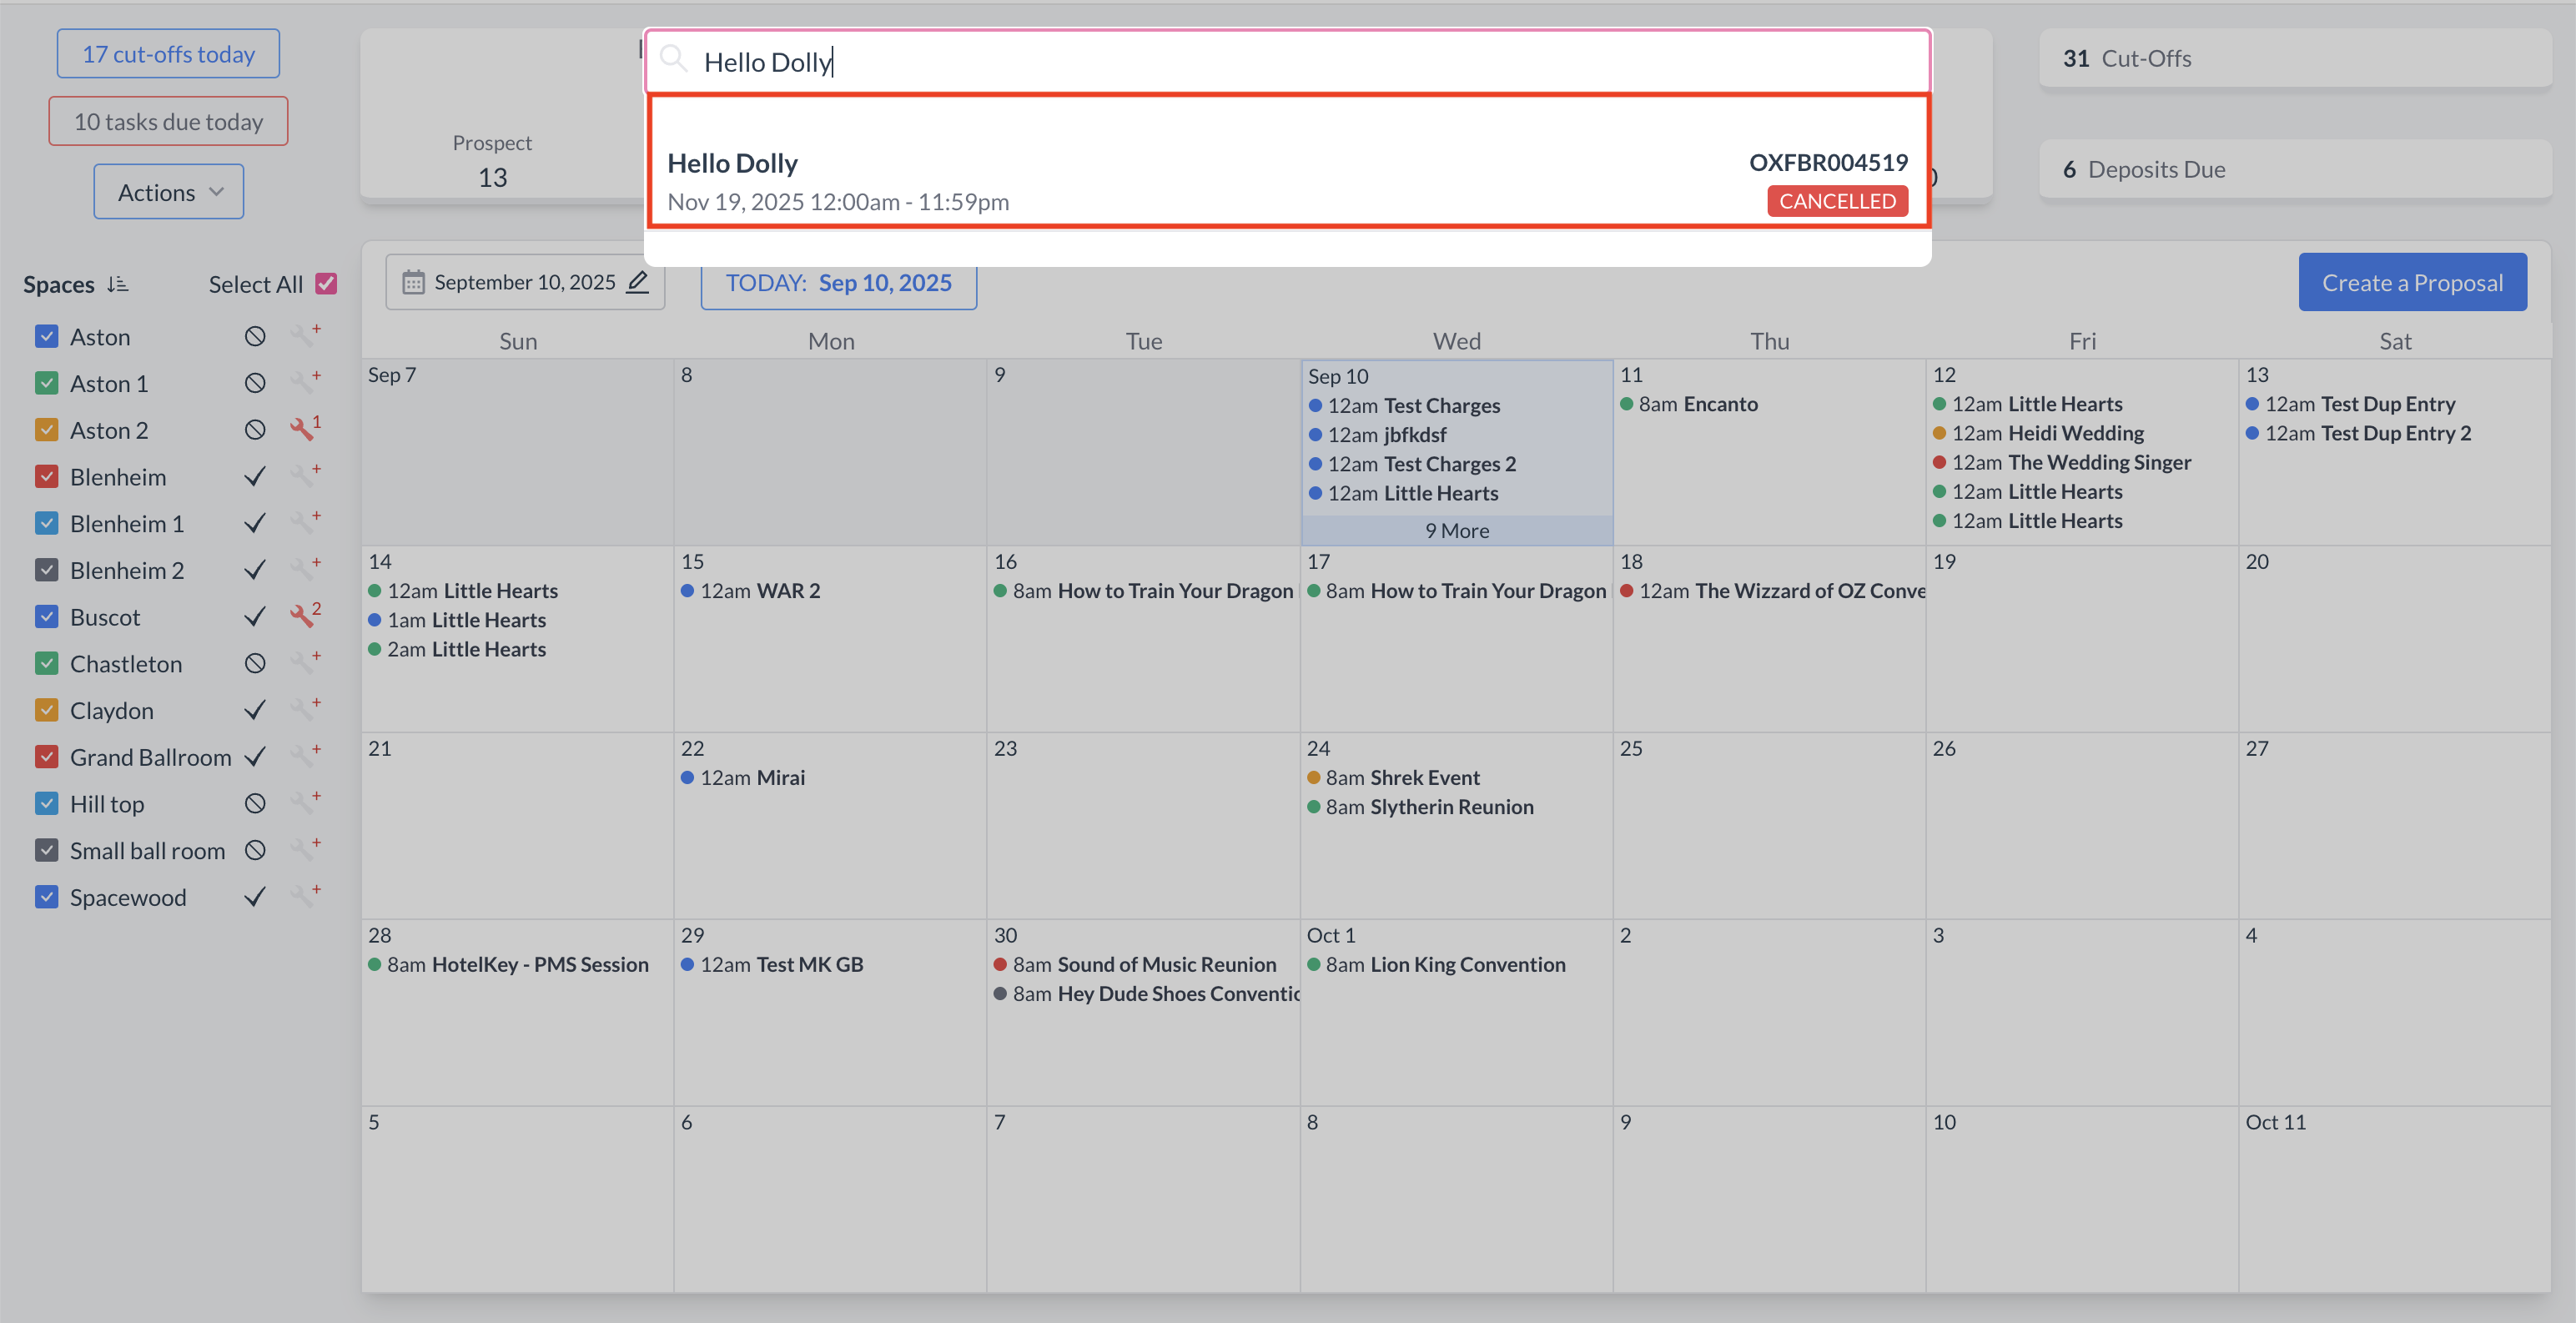
Task: Open the 31 Cut-Offs panel
Action: (x=2294, y=59)
